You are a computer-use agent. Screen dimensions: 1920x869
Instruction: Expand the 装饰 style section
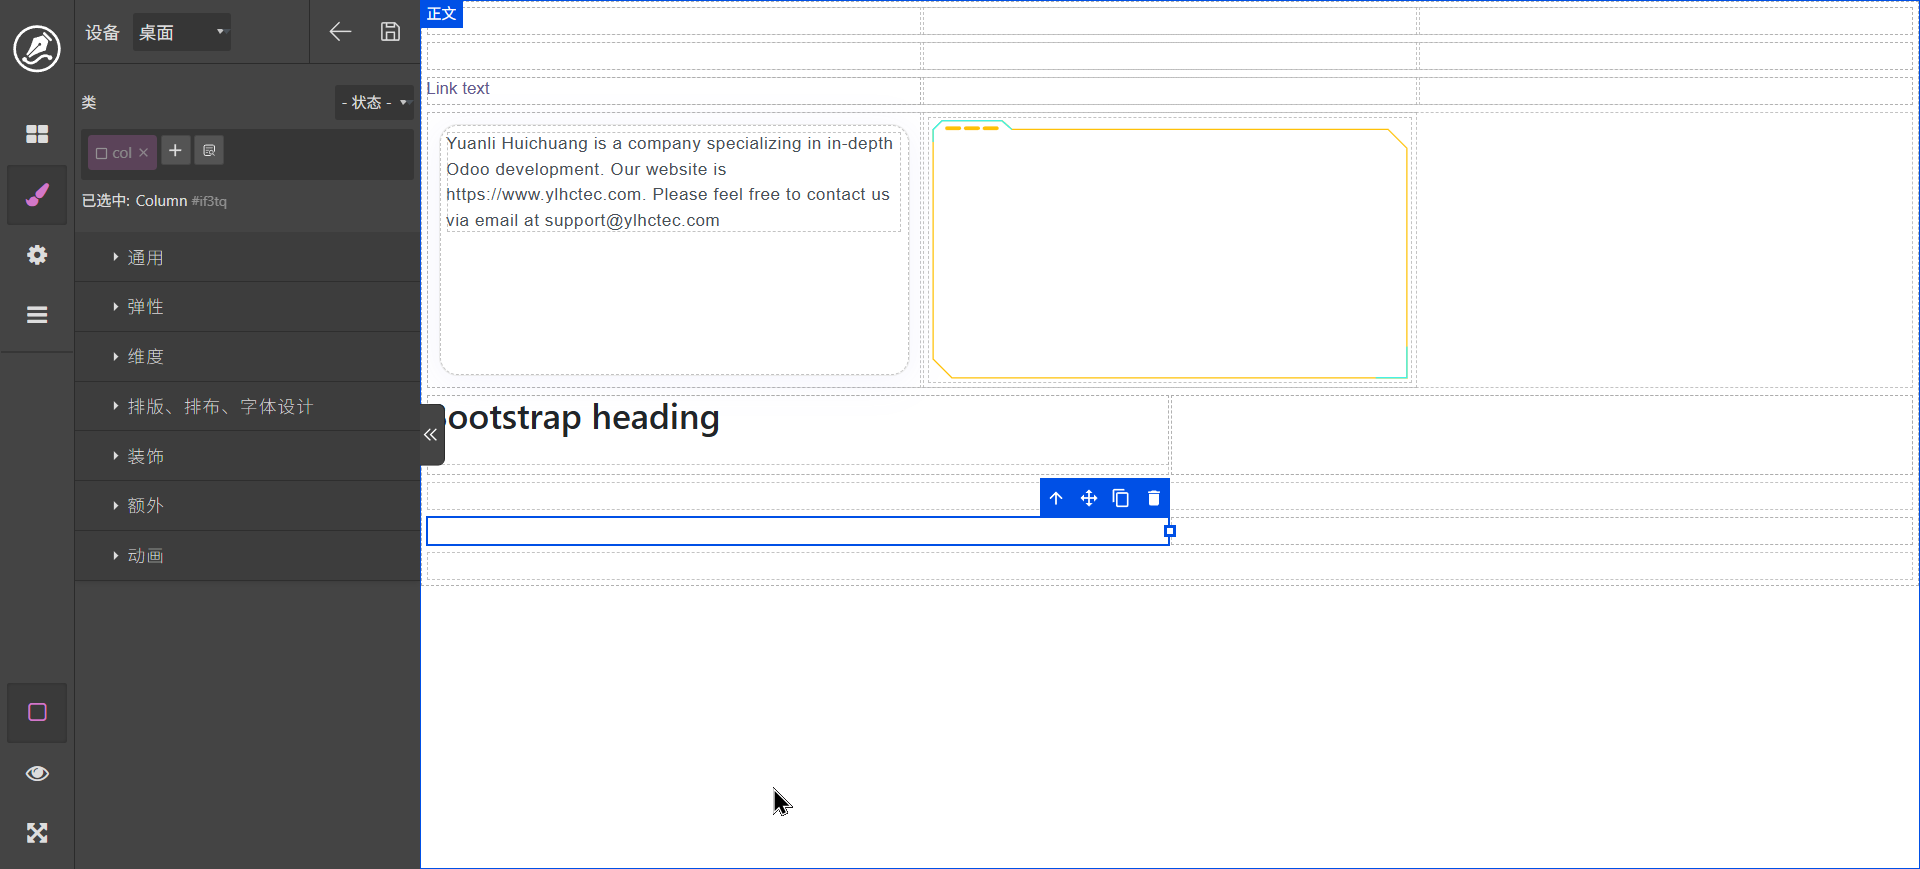[146, 456]
